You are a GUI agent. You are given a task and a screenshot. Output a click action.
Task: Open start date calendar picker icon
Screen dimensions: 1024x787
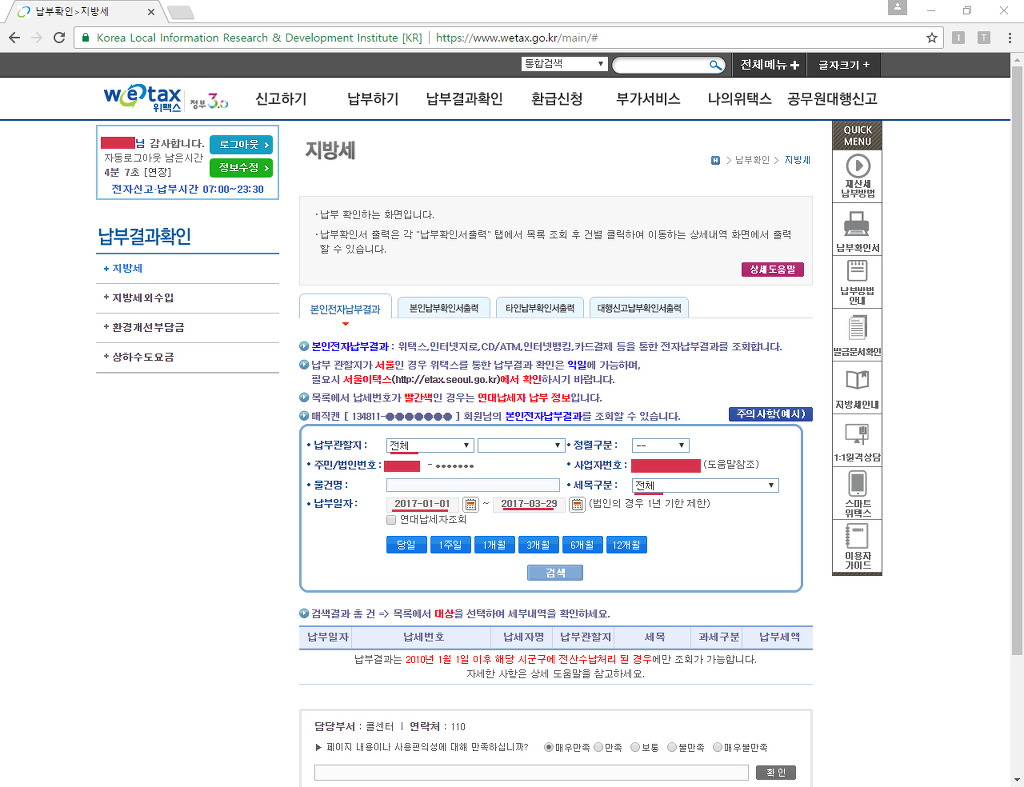pyautogui.click(x=470, y=504)
